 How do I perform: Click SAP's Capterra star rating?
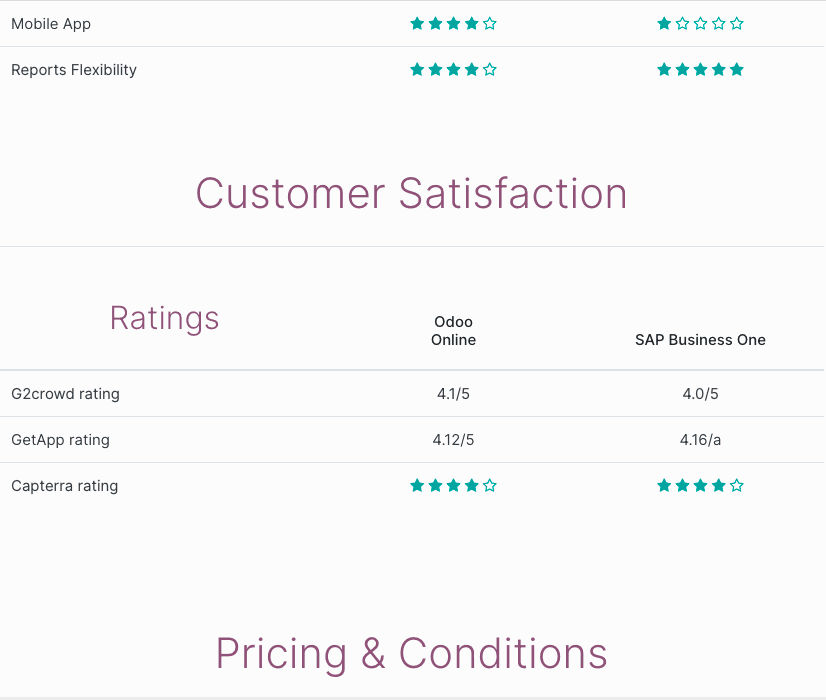[x=700, y=486]
